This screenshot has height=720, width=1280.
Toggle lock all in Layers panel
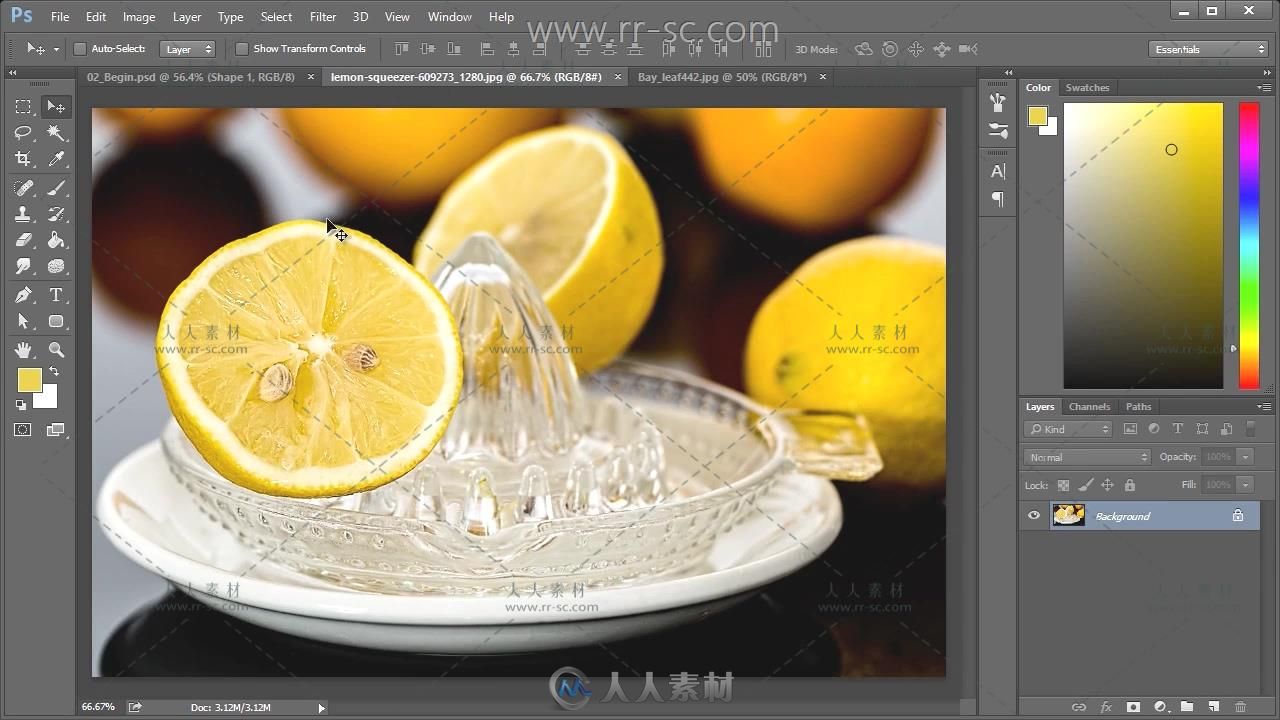tap(1129, 485)
